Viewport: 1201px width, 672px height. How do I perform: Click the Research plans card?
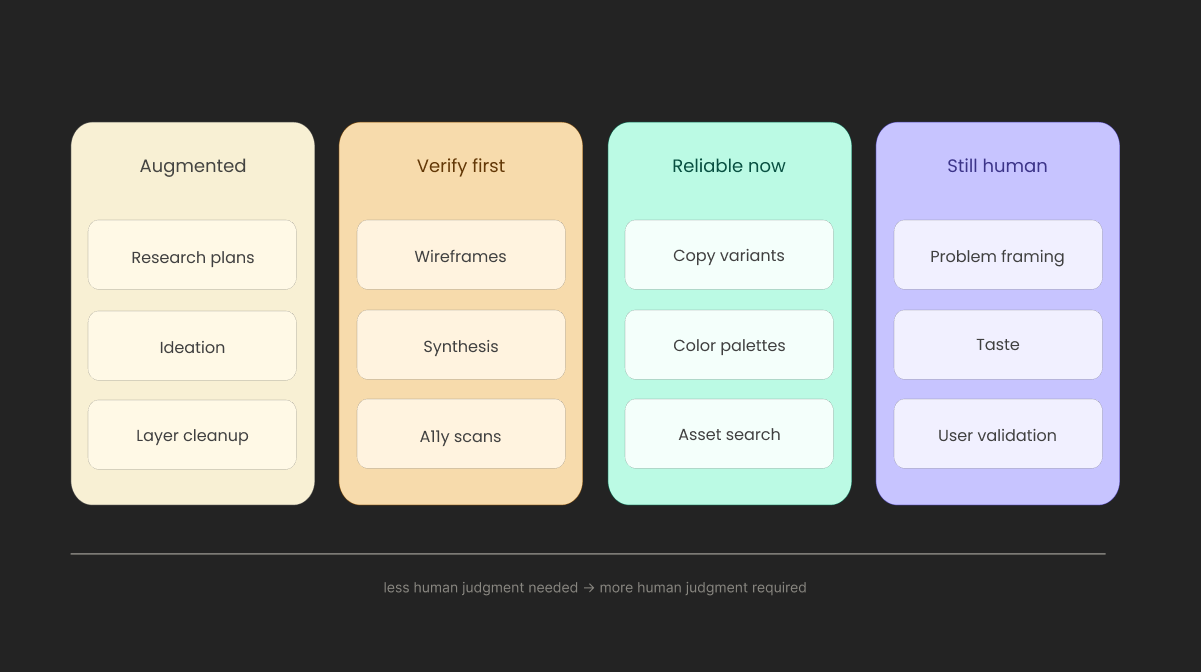pyautogui.click(x=192, y=255)
